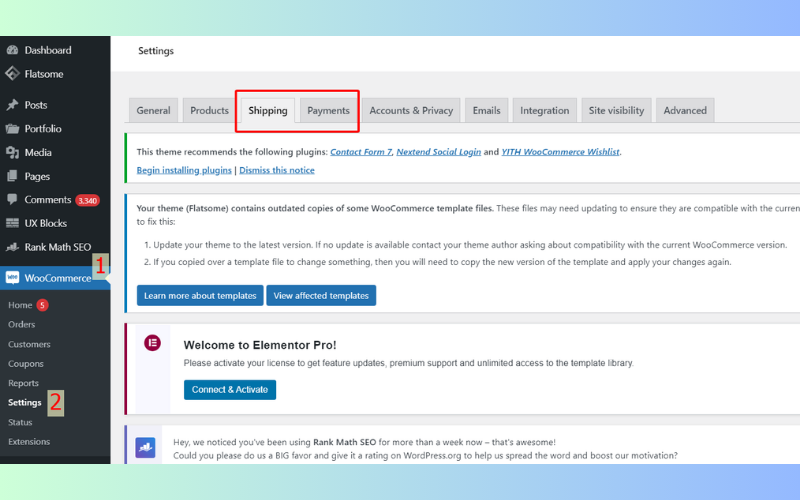Click the Rank Math notice icon
The width and height of the screenshot is (800, 500).
[145, 447]
